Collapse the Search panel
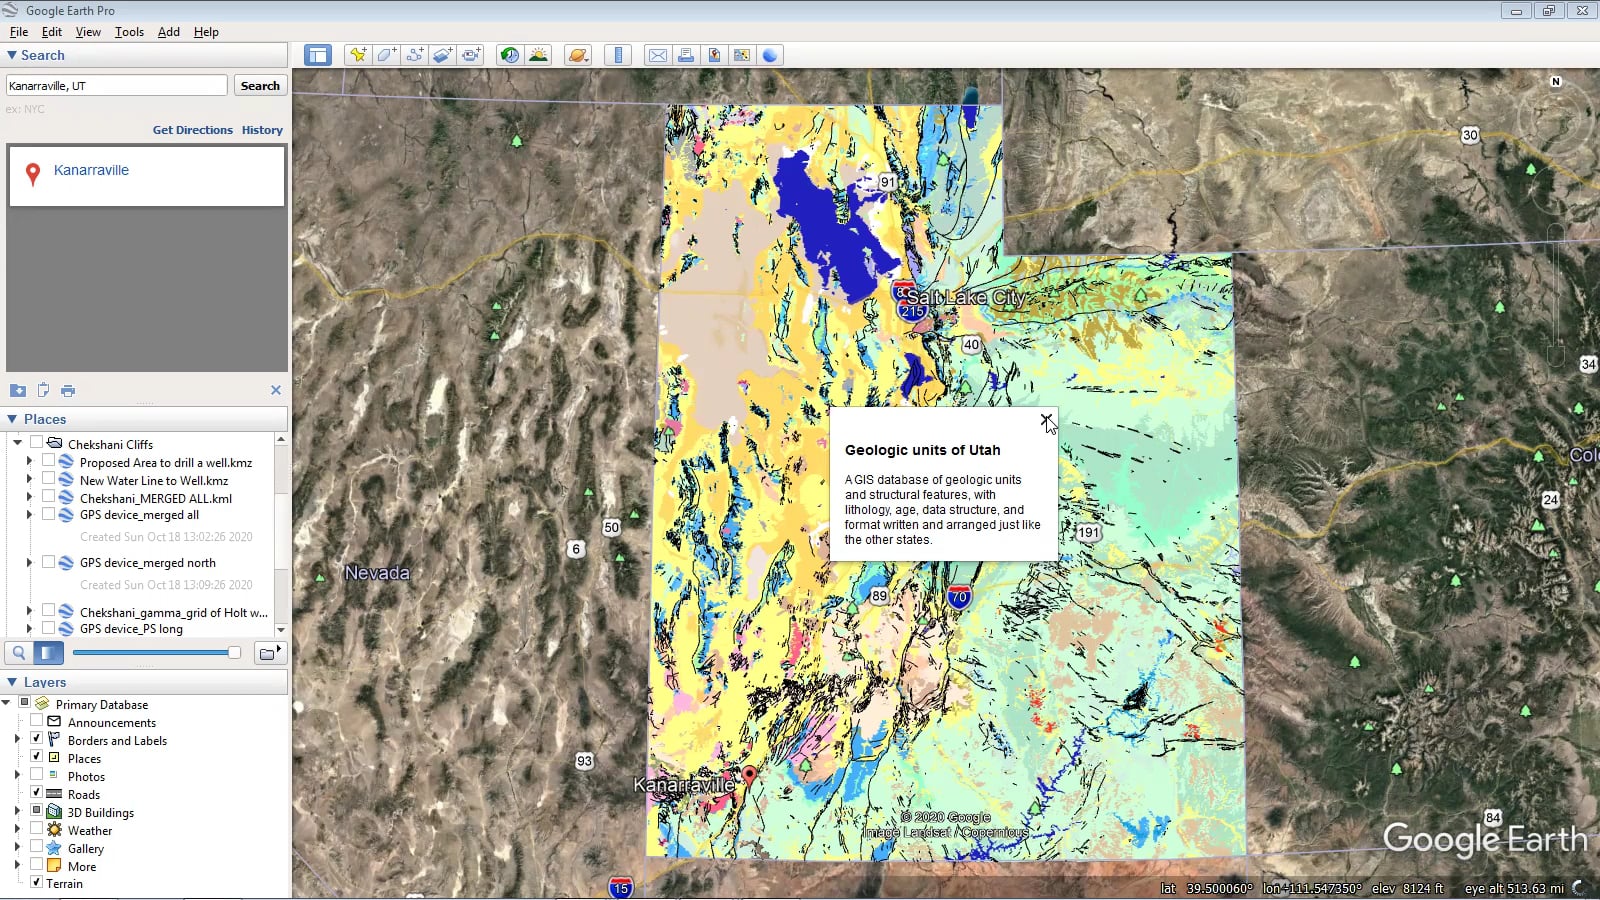The image size is (1600, 900). click(x=12, y=55)
